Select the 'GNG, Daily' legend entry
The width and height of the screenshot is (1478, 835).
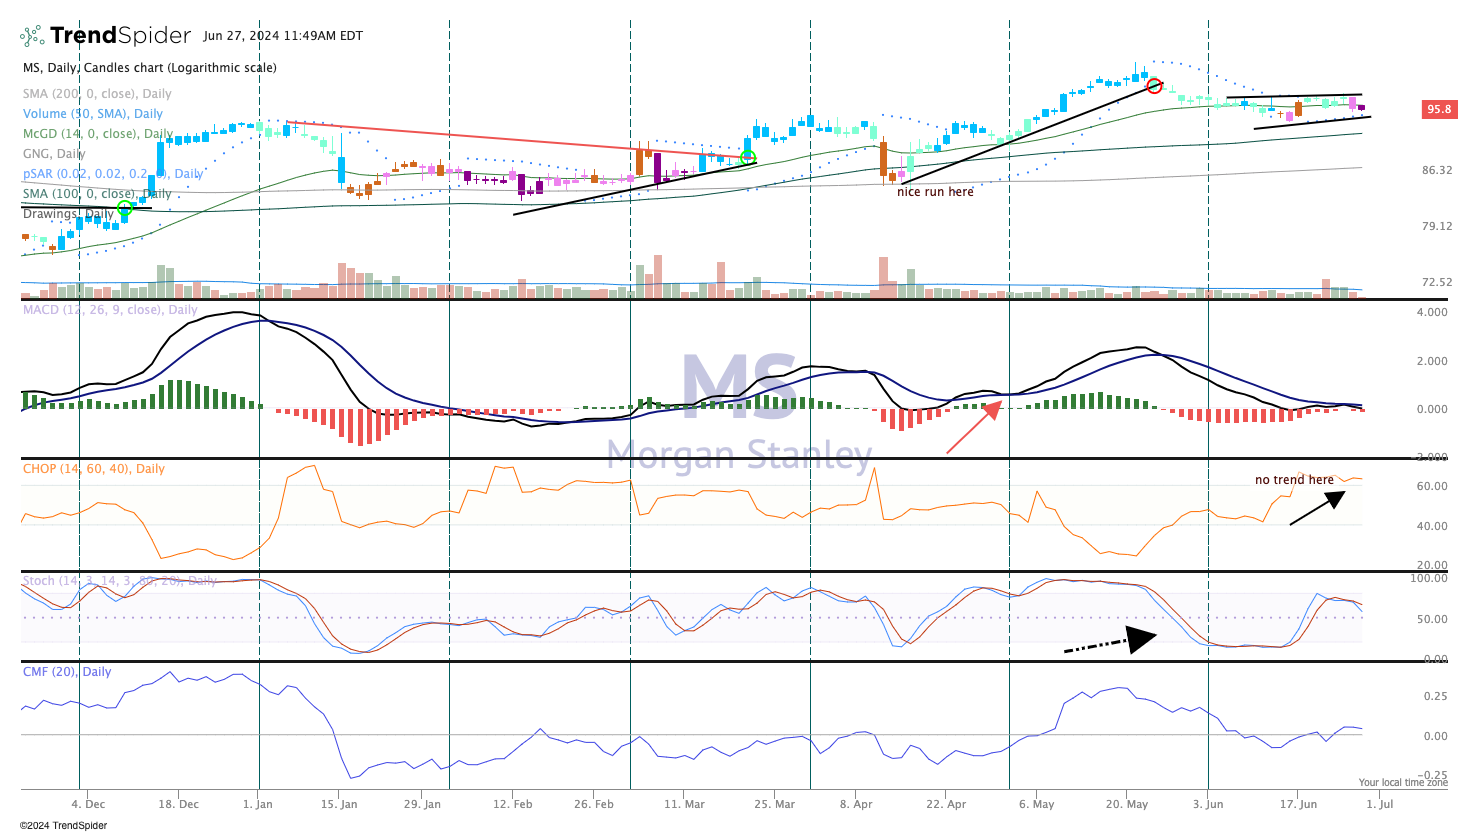tap(54, 154)
